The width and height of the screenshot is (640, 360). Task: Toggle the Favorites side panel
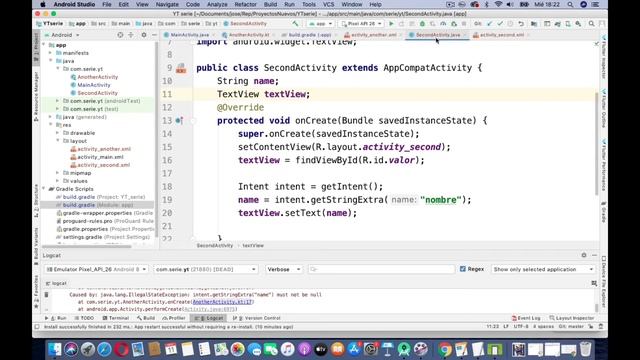pyautogui.click(x=36, y=291)
